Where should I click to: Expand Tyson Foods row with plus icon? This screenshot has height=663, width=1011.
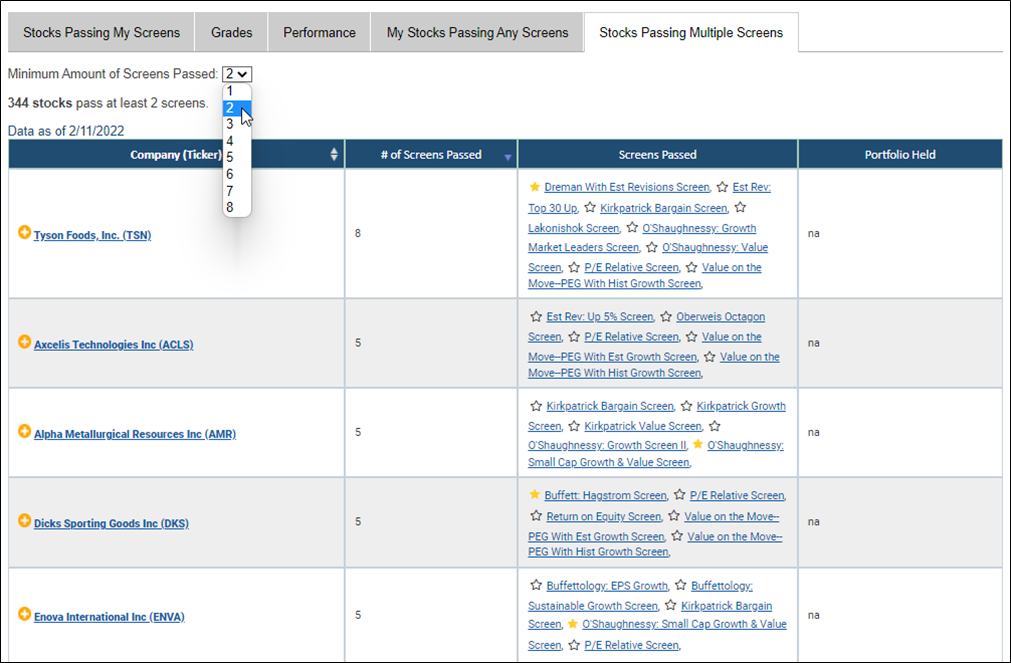point(25,233)
